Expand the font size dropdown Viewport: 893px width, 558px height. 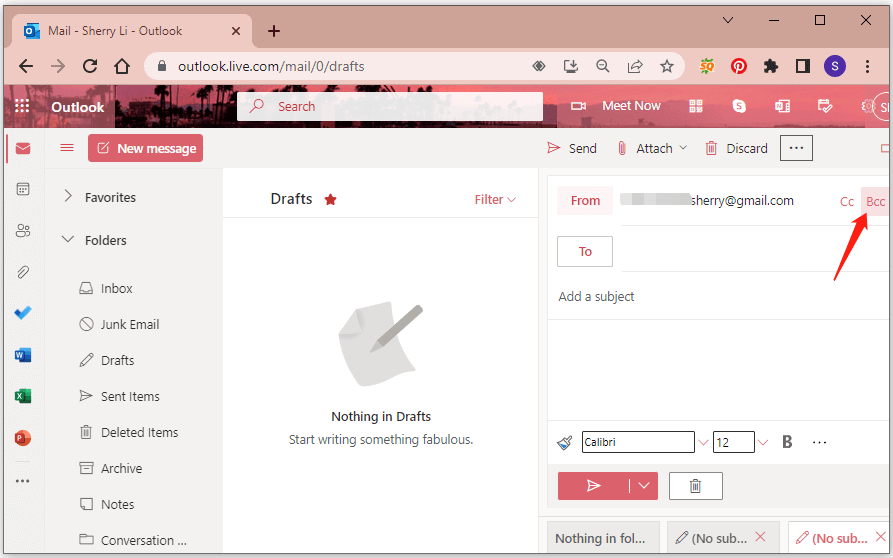point(763,442)
